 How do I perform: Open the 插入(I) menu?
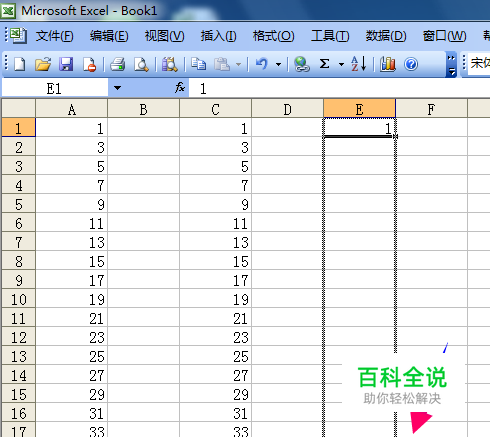click(x=218, y=36)
